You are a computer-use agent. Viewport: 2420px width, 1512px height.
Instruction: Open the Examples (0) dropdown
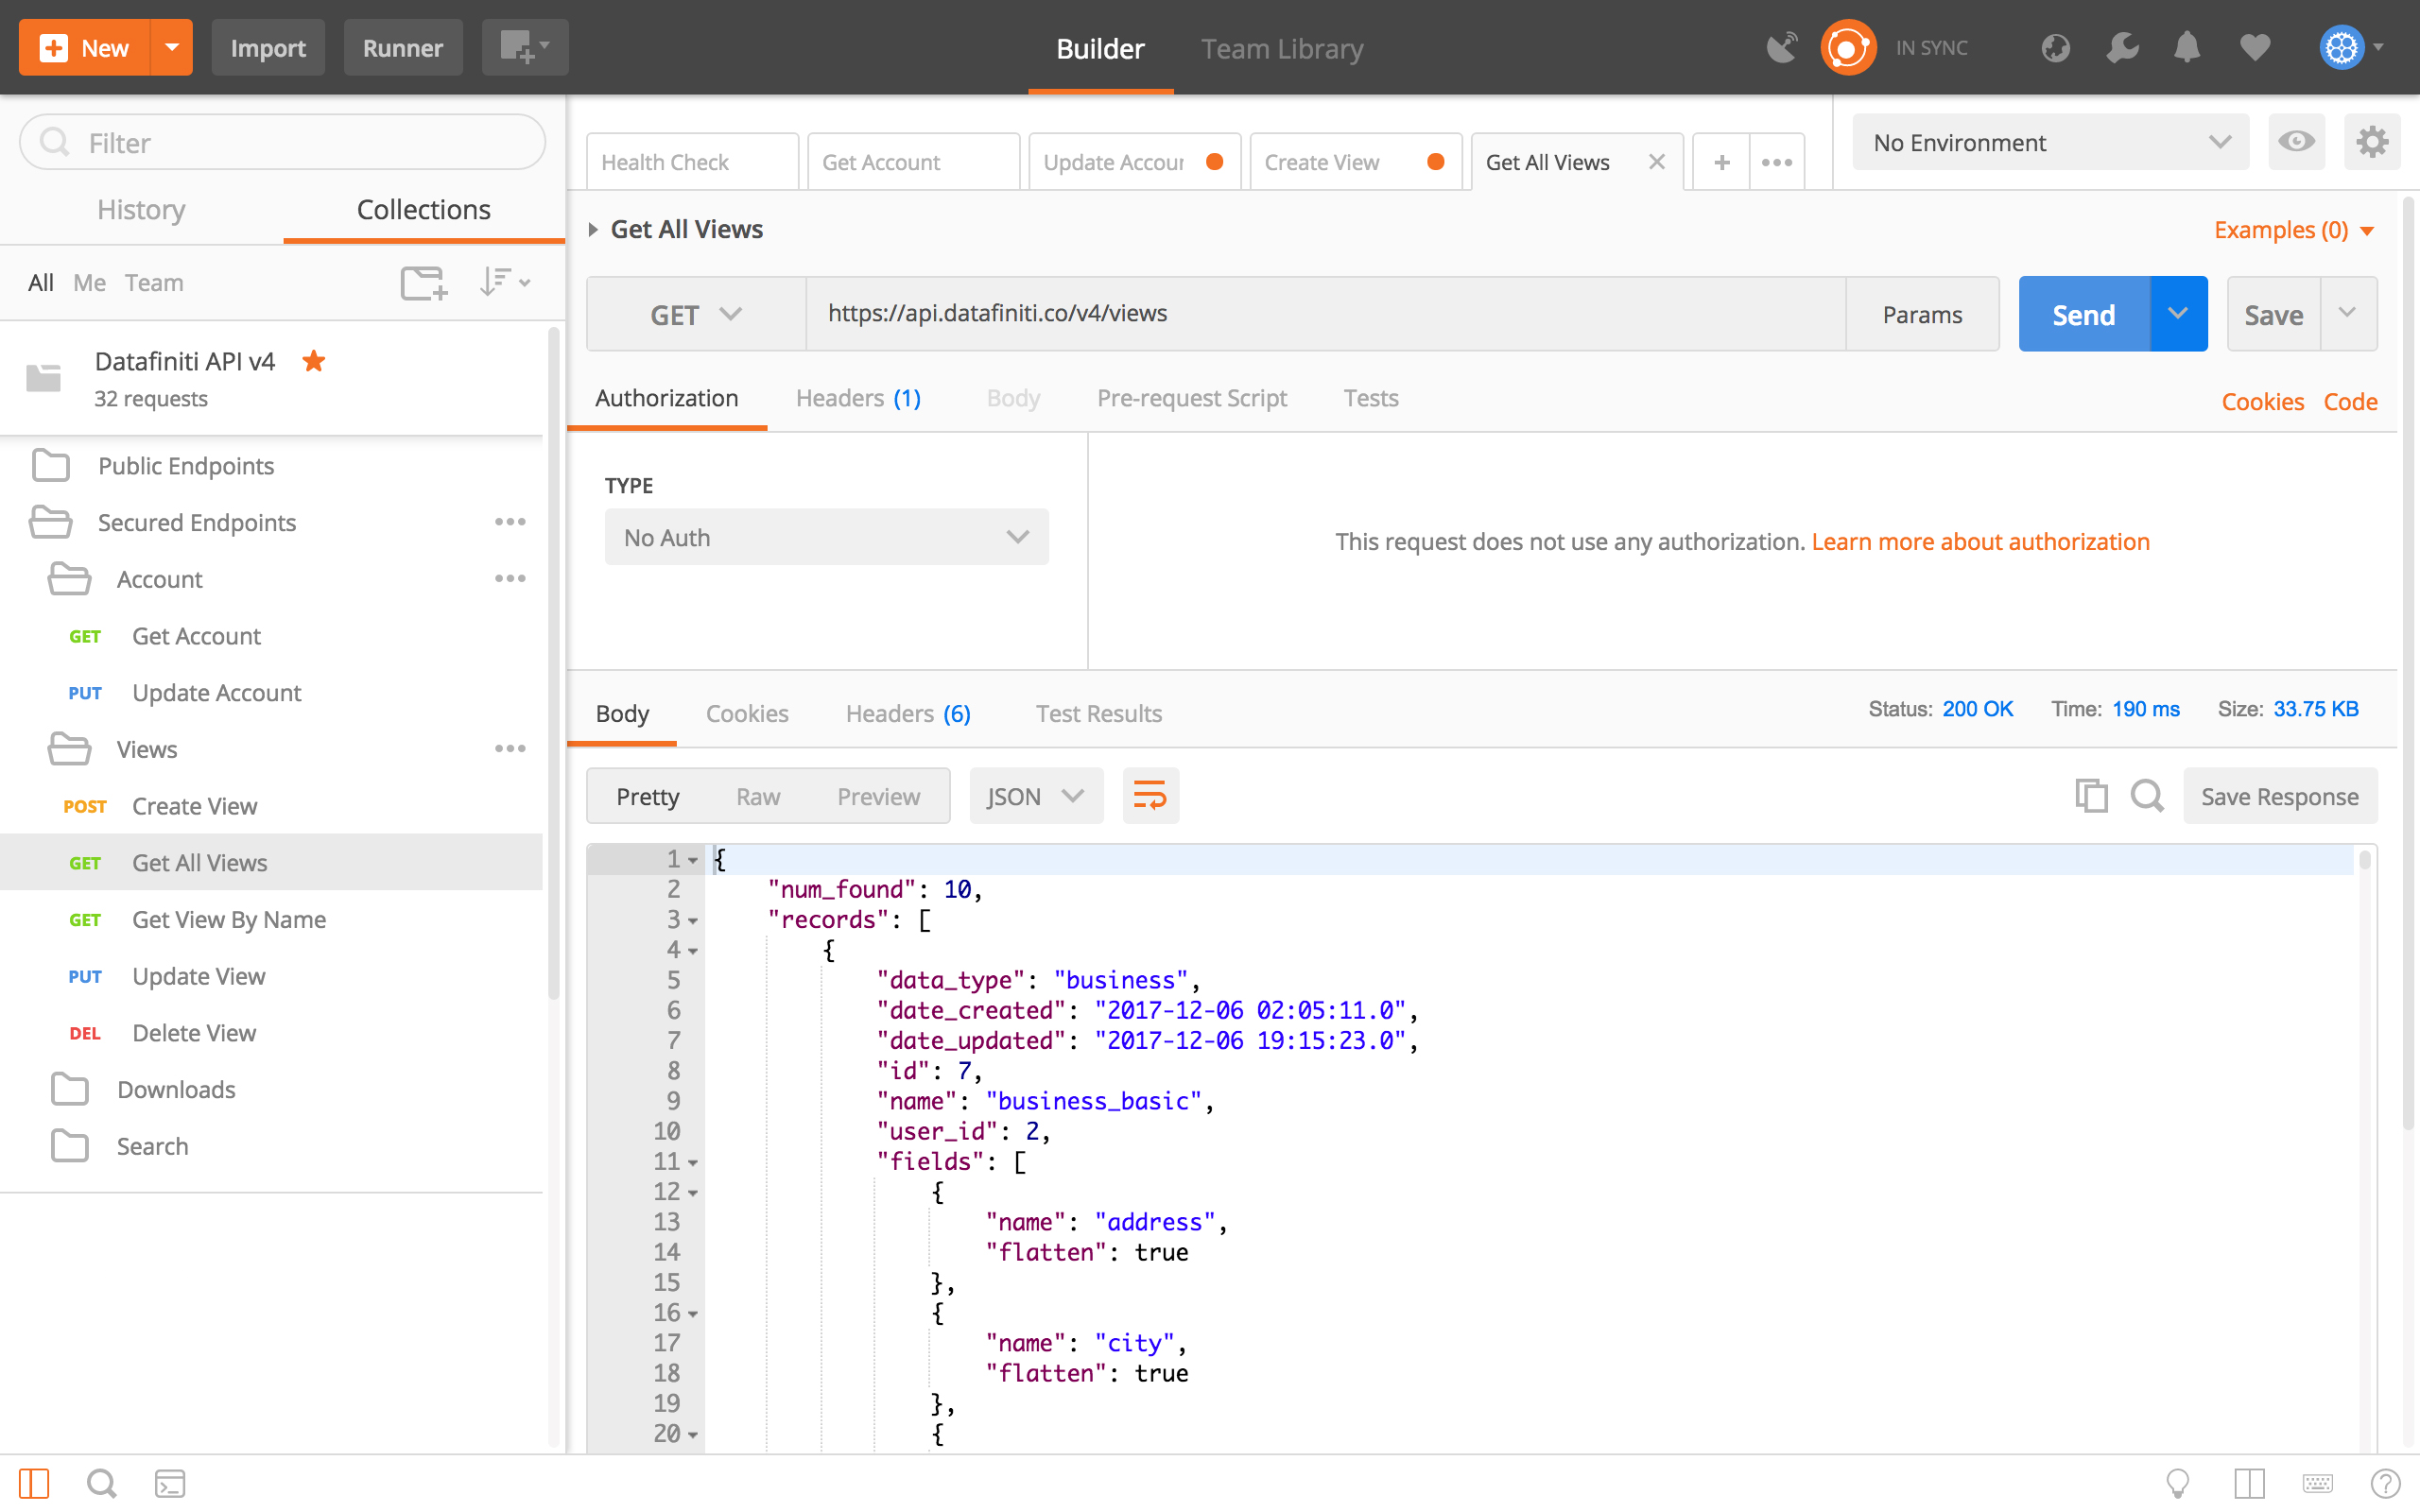point(2293,230)
